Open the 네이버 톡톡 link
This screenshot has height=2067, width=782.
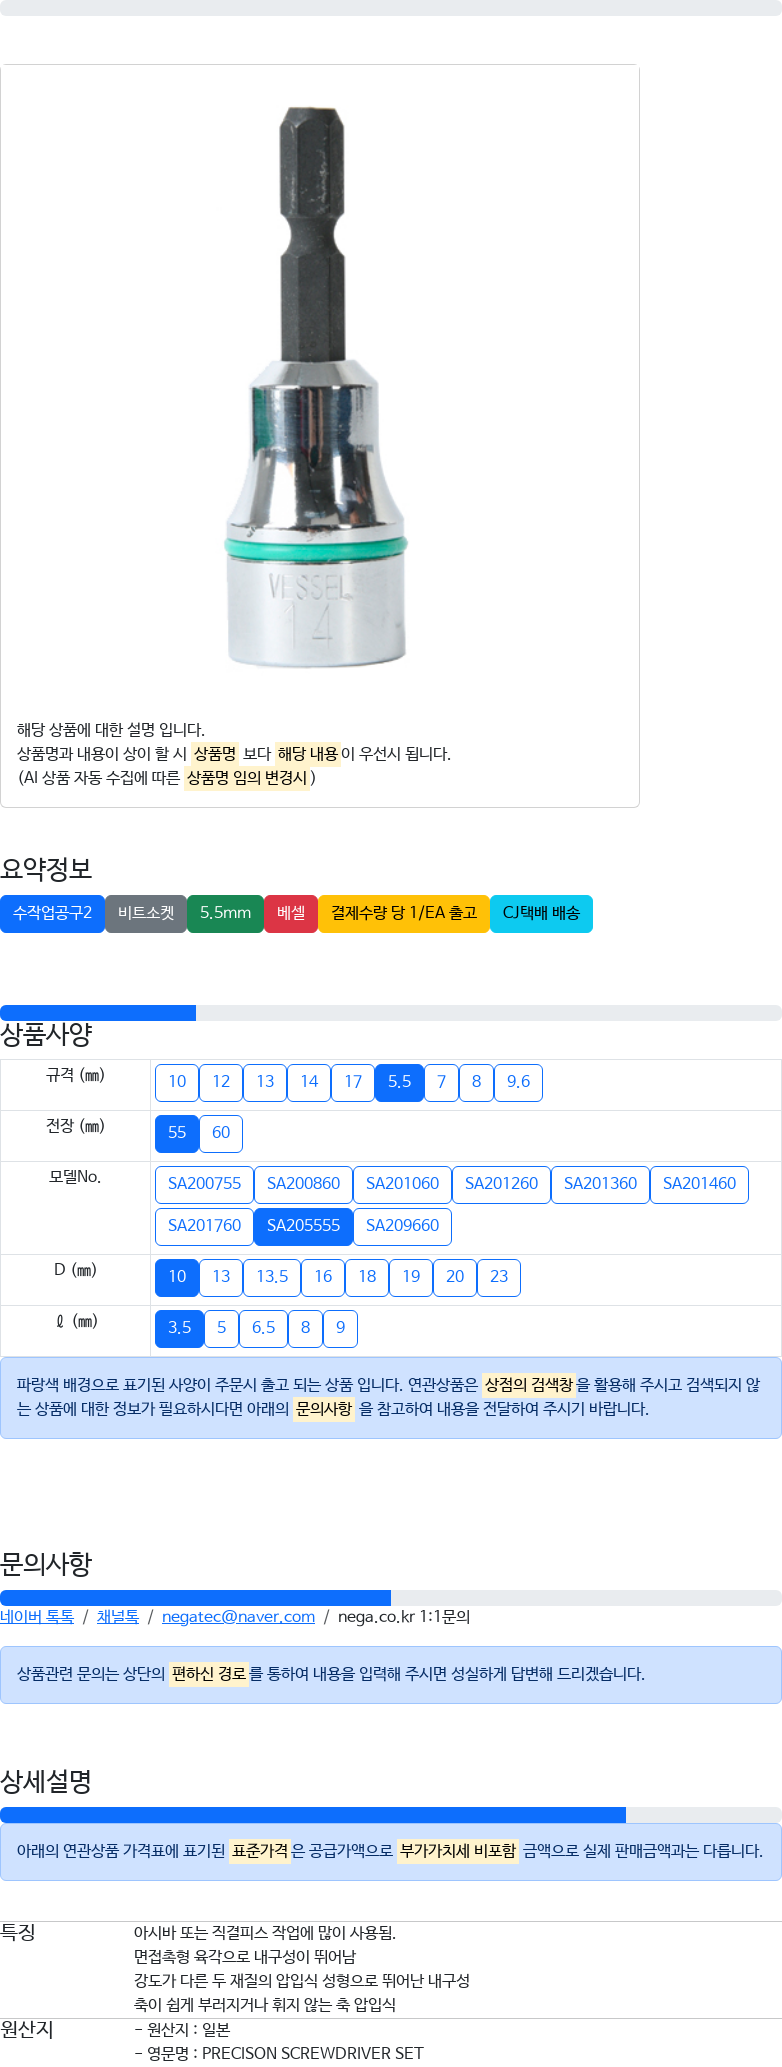click(x=37, y=1617)
